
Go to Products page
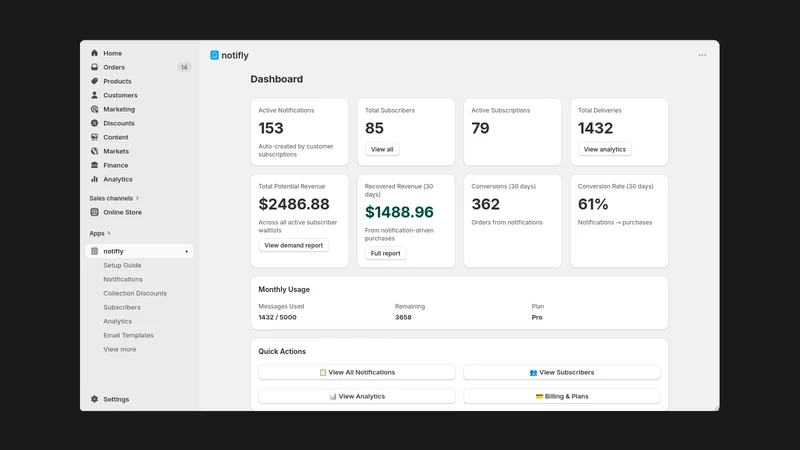click(117, 81)
